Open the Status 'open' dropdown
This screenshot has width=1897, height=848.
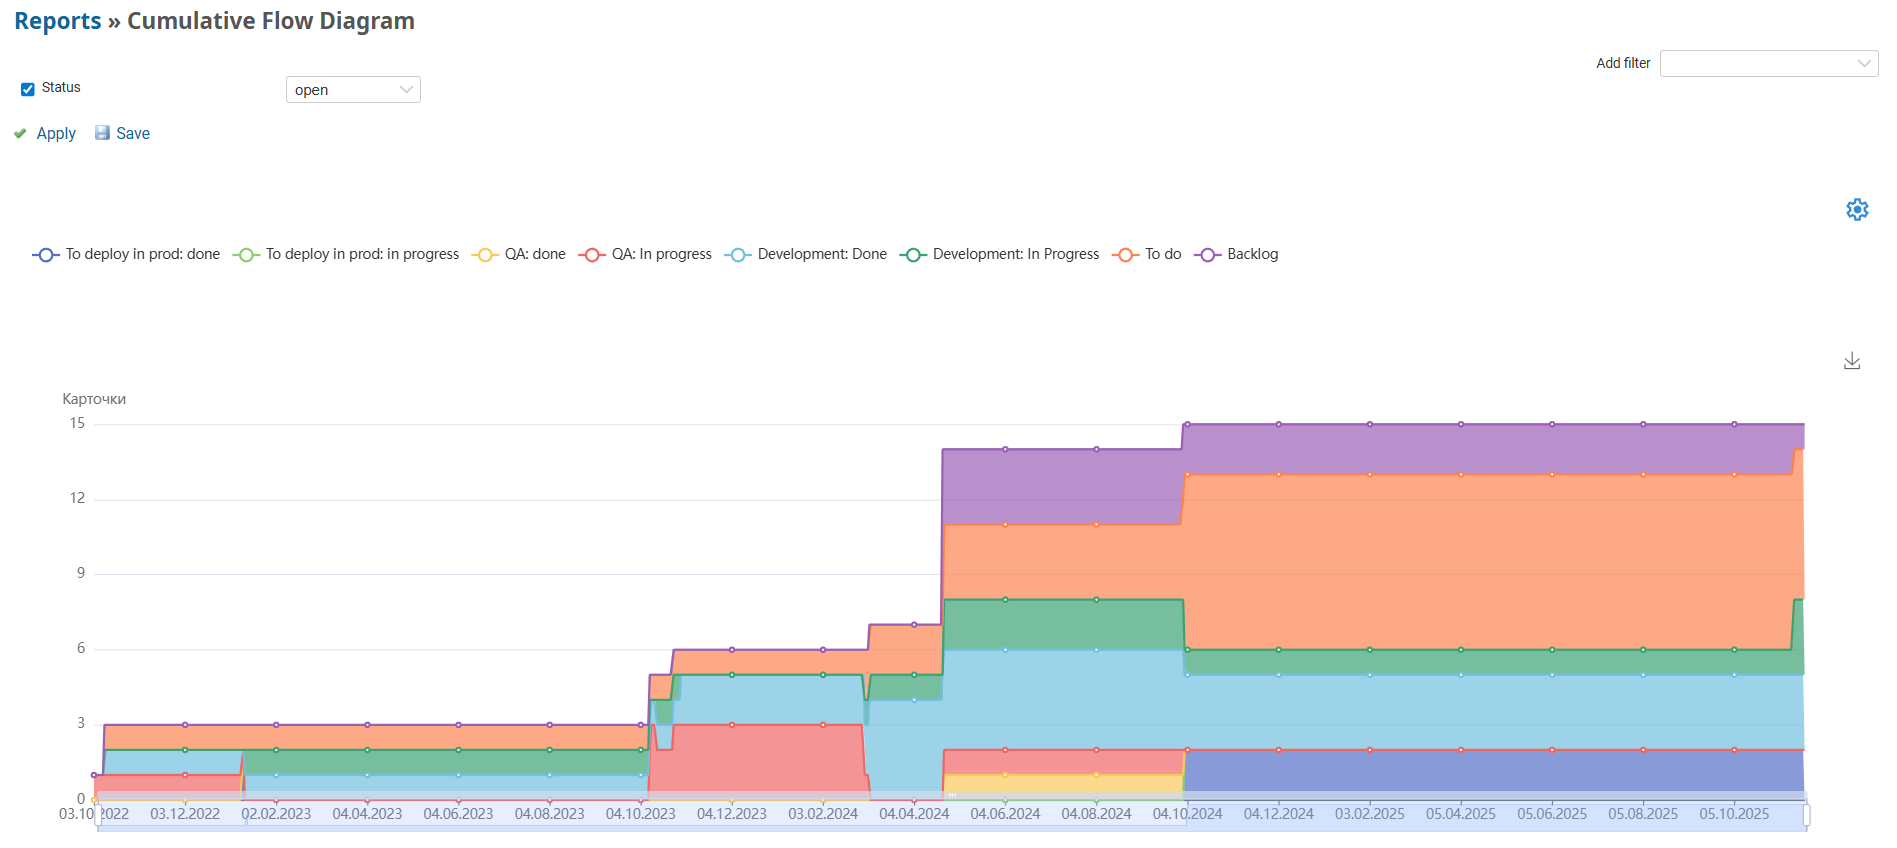tap(353, 90)
